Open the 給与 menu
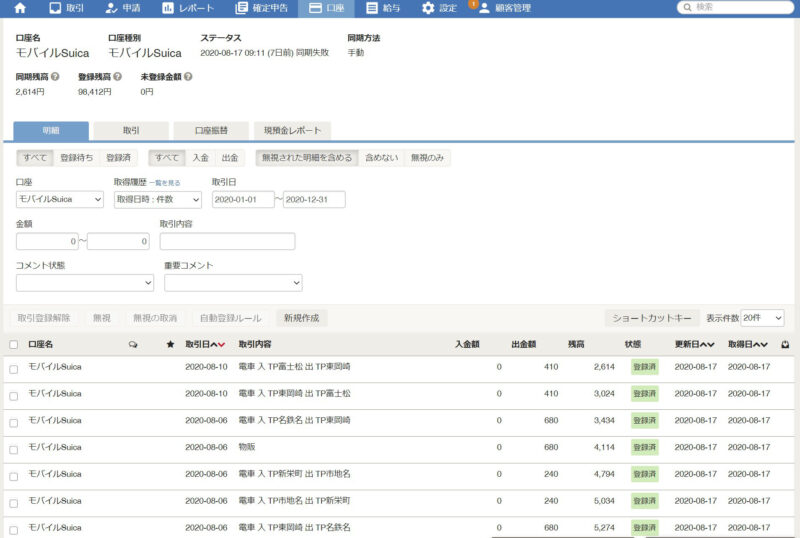 384,8
